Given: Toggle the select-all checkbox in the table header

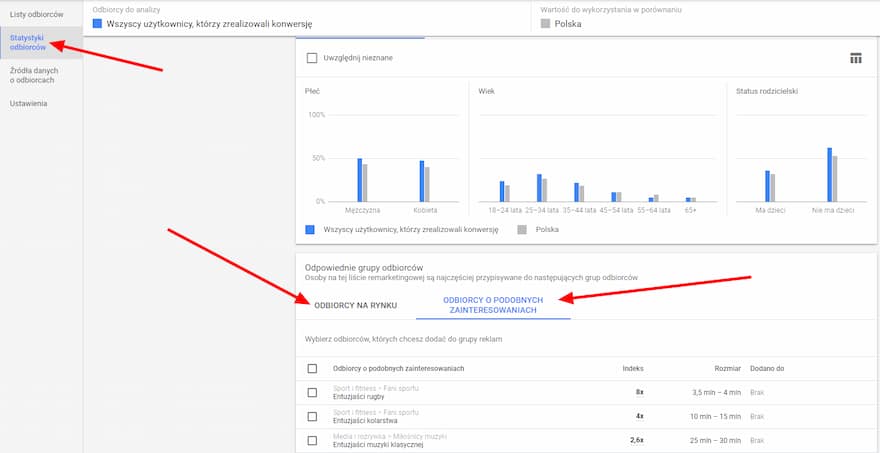Looking at the screenshot, I should [312, 369].
